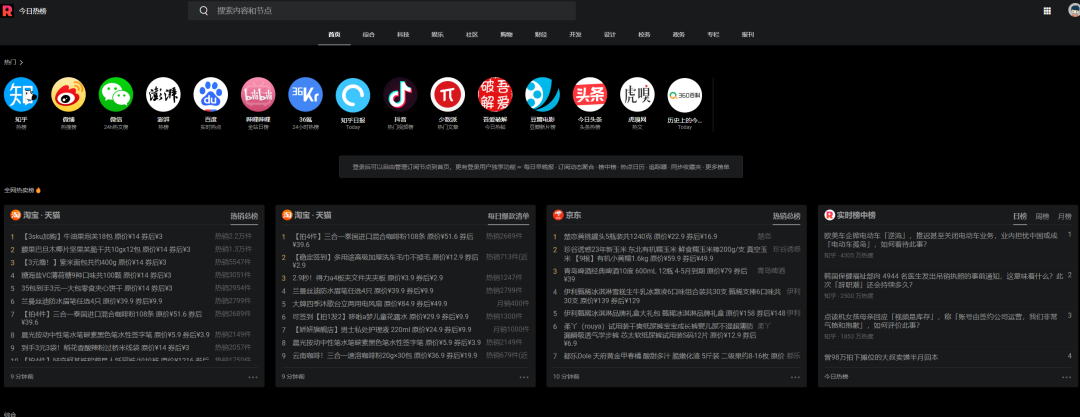Open item 兰曼丝迪防水眉笔 in 热销总榜 card
Image resolution: width=1080 pixels, height=417 pixels.
92,301
